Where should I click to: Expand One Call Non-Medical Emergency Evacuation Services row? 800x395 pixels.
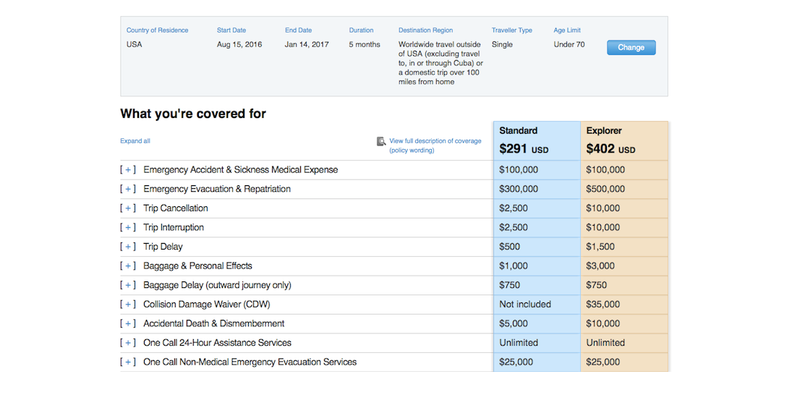128,362
